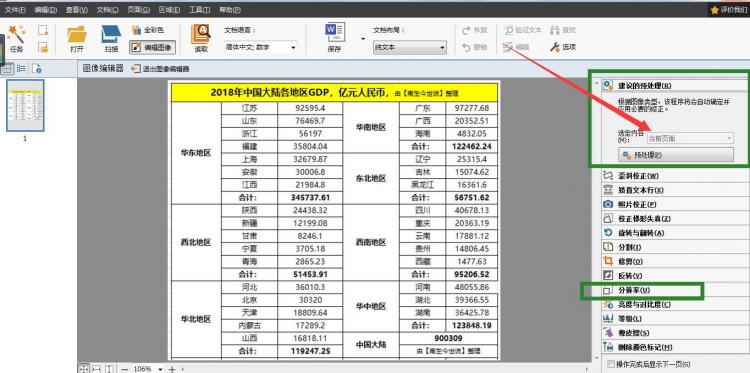The width and height of the screenshot is (750, 373).
Task: Open 页面 menu
Action: click(139, 10)
